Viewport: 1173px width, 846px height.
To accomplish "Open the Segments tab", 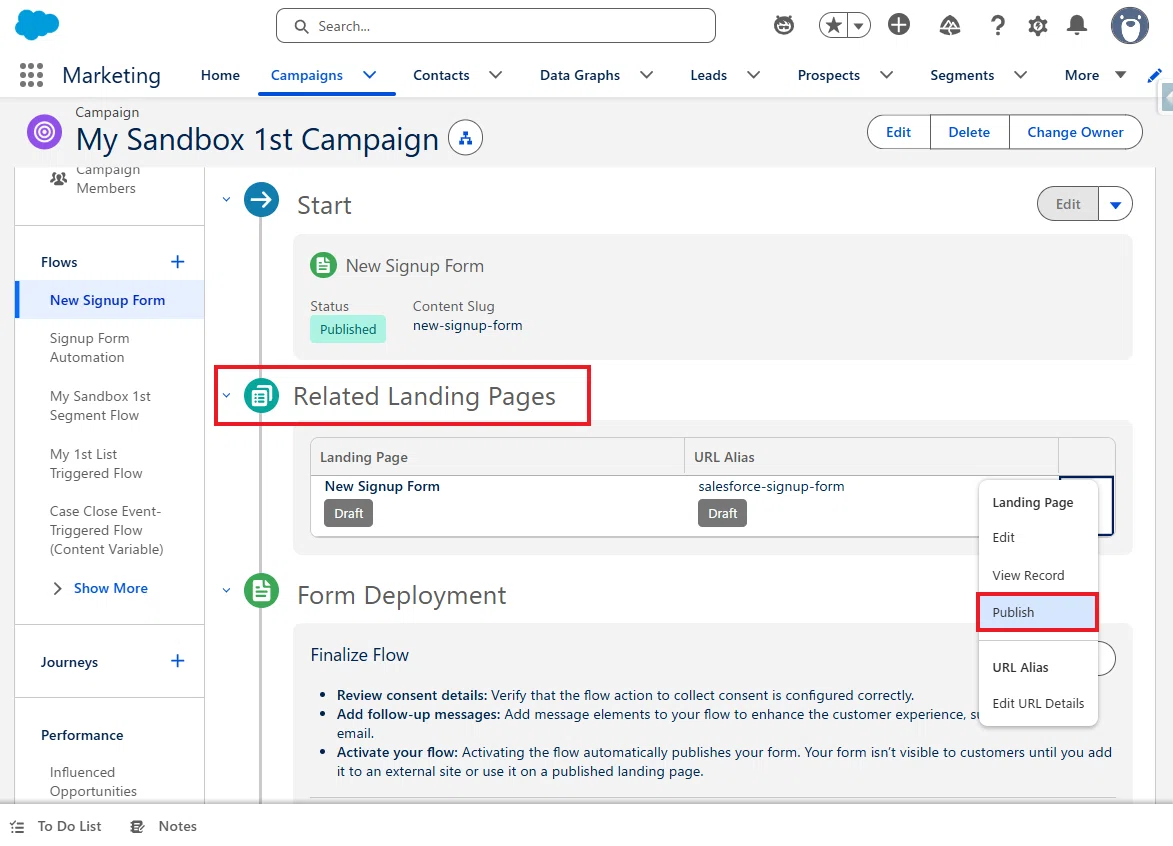I will click(x=962, y=75).
